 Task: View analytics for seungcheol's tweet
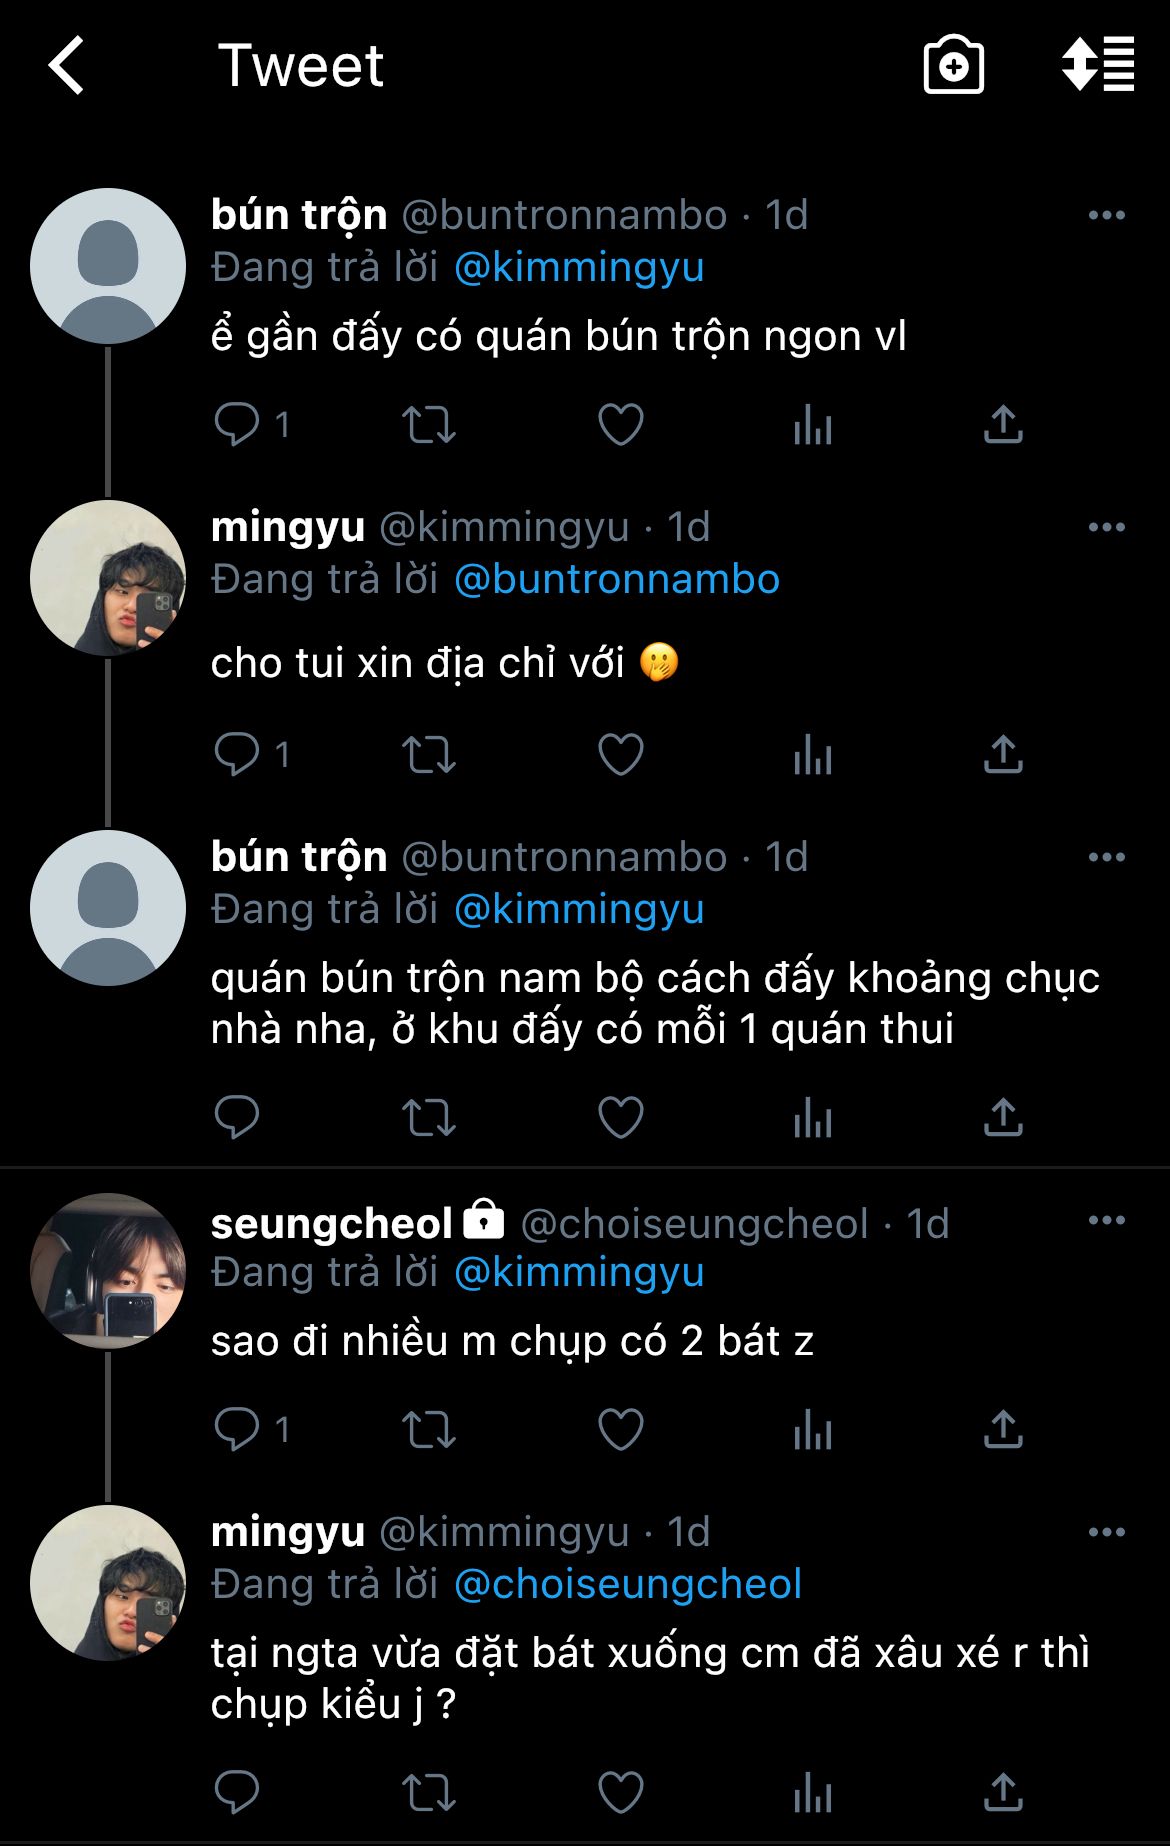coord(812,1430)
